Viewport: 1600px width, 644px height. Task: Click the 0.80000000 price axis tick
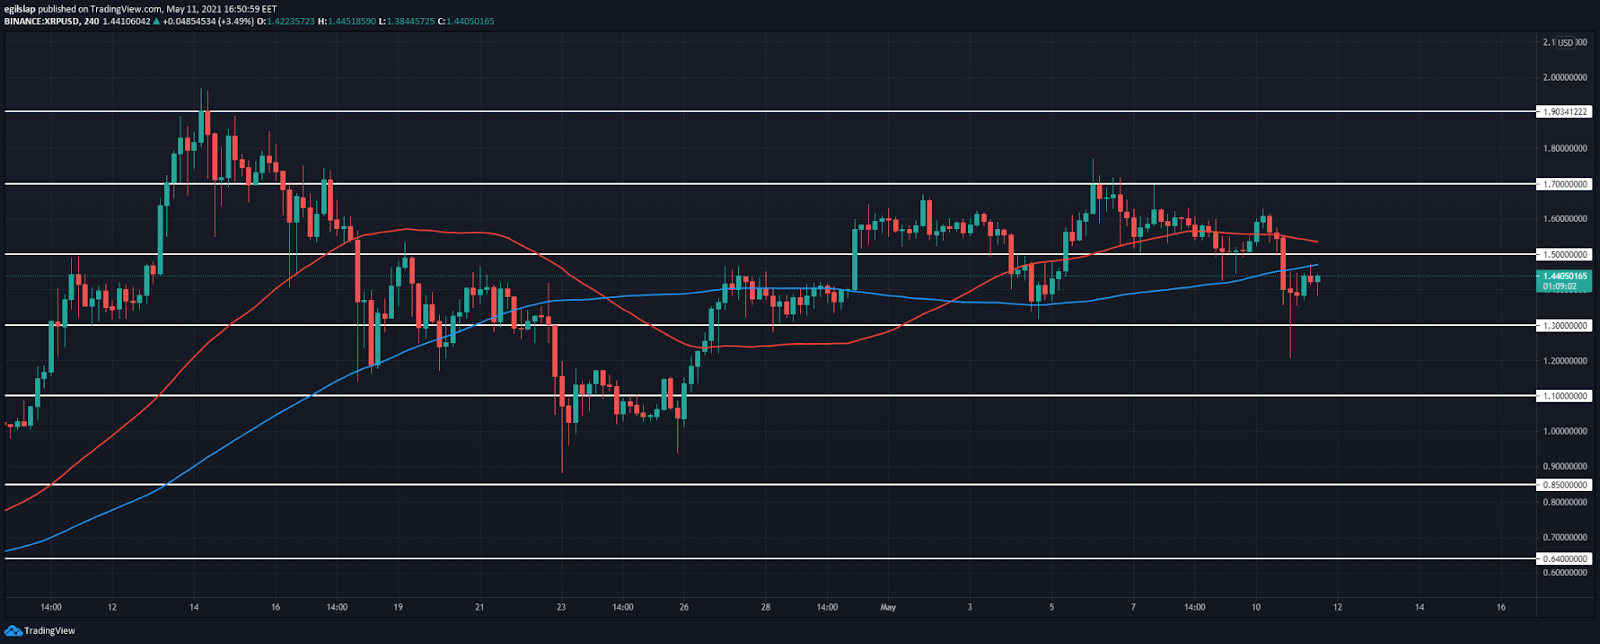[x=1565, y=503]
